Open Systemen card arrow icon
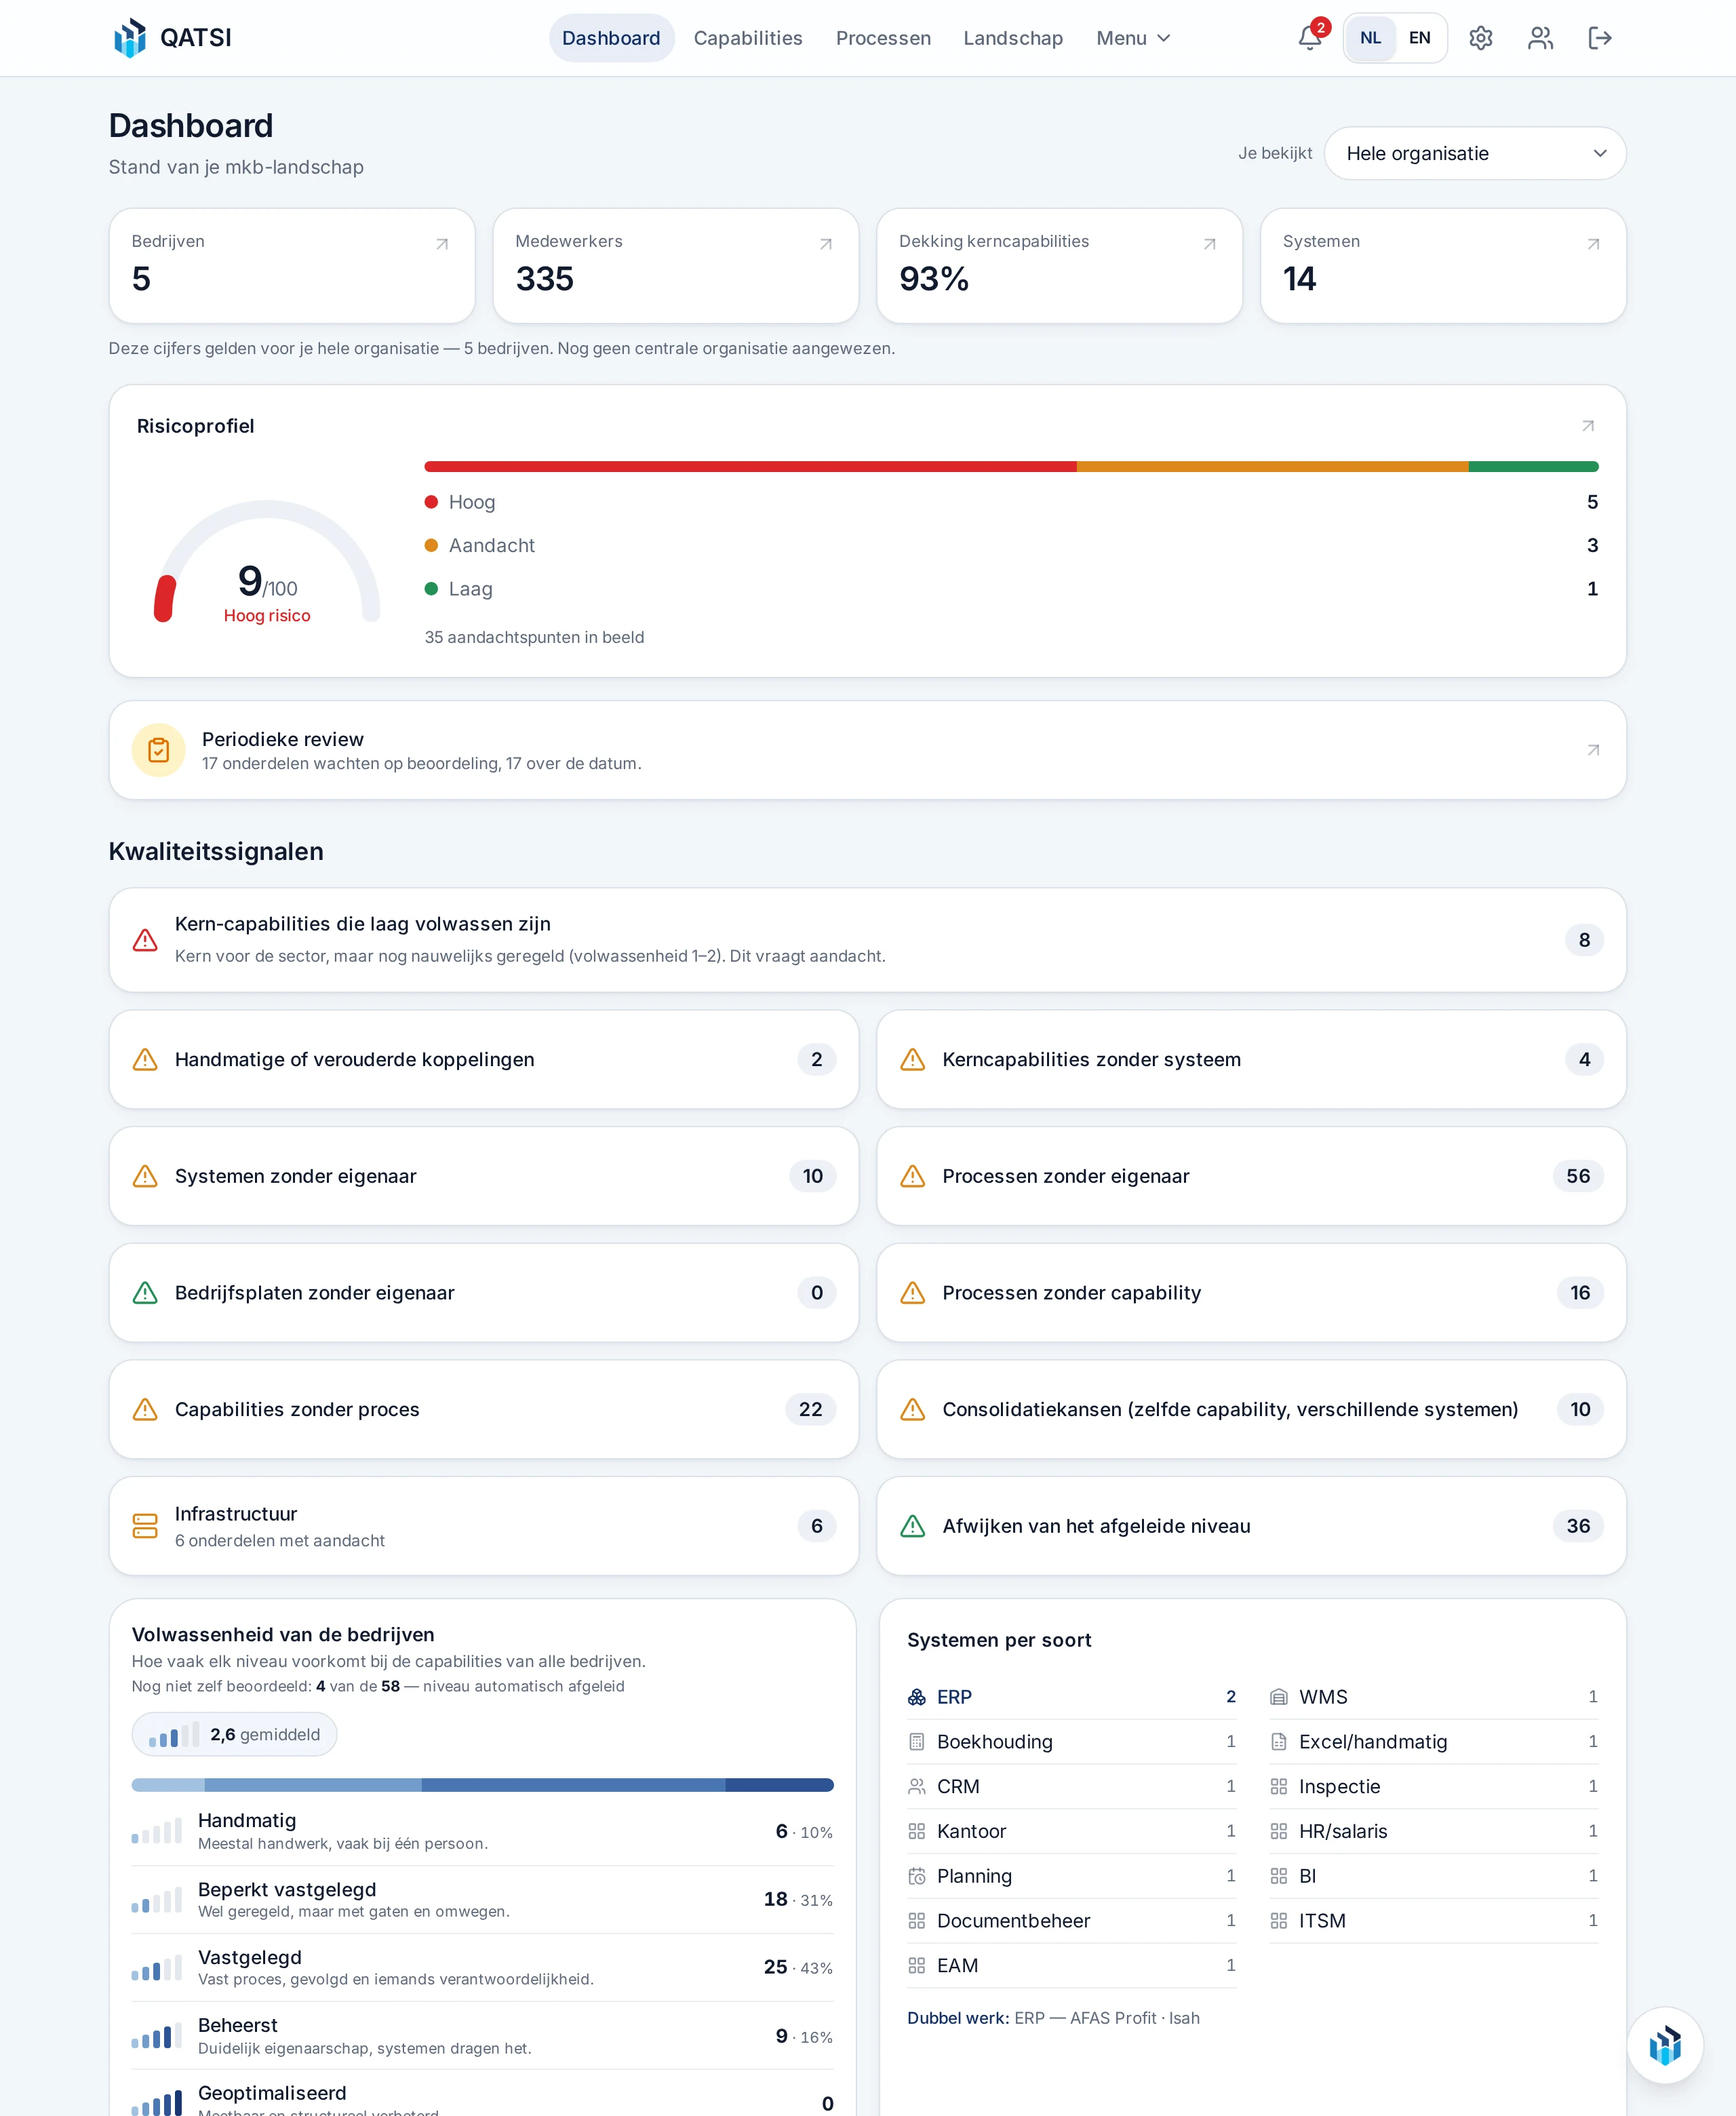 point(1593,244)
